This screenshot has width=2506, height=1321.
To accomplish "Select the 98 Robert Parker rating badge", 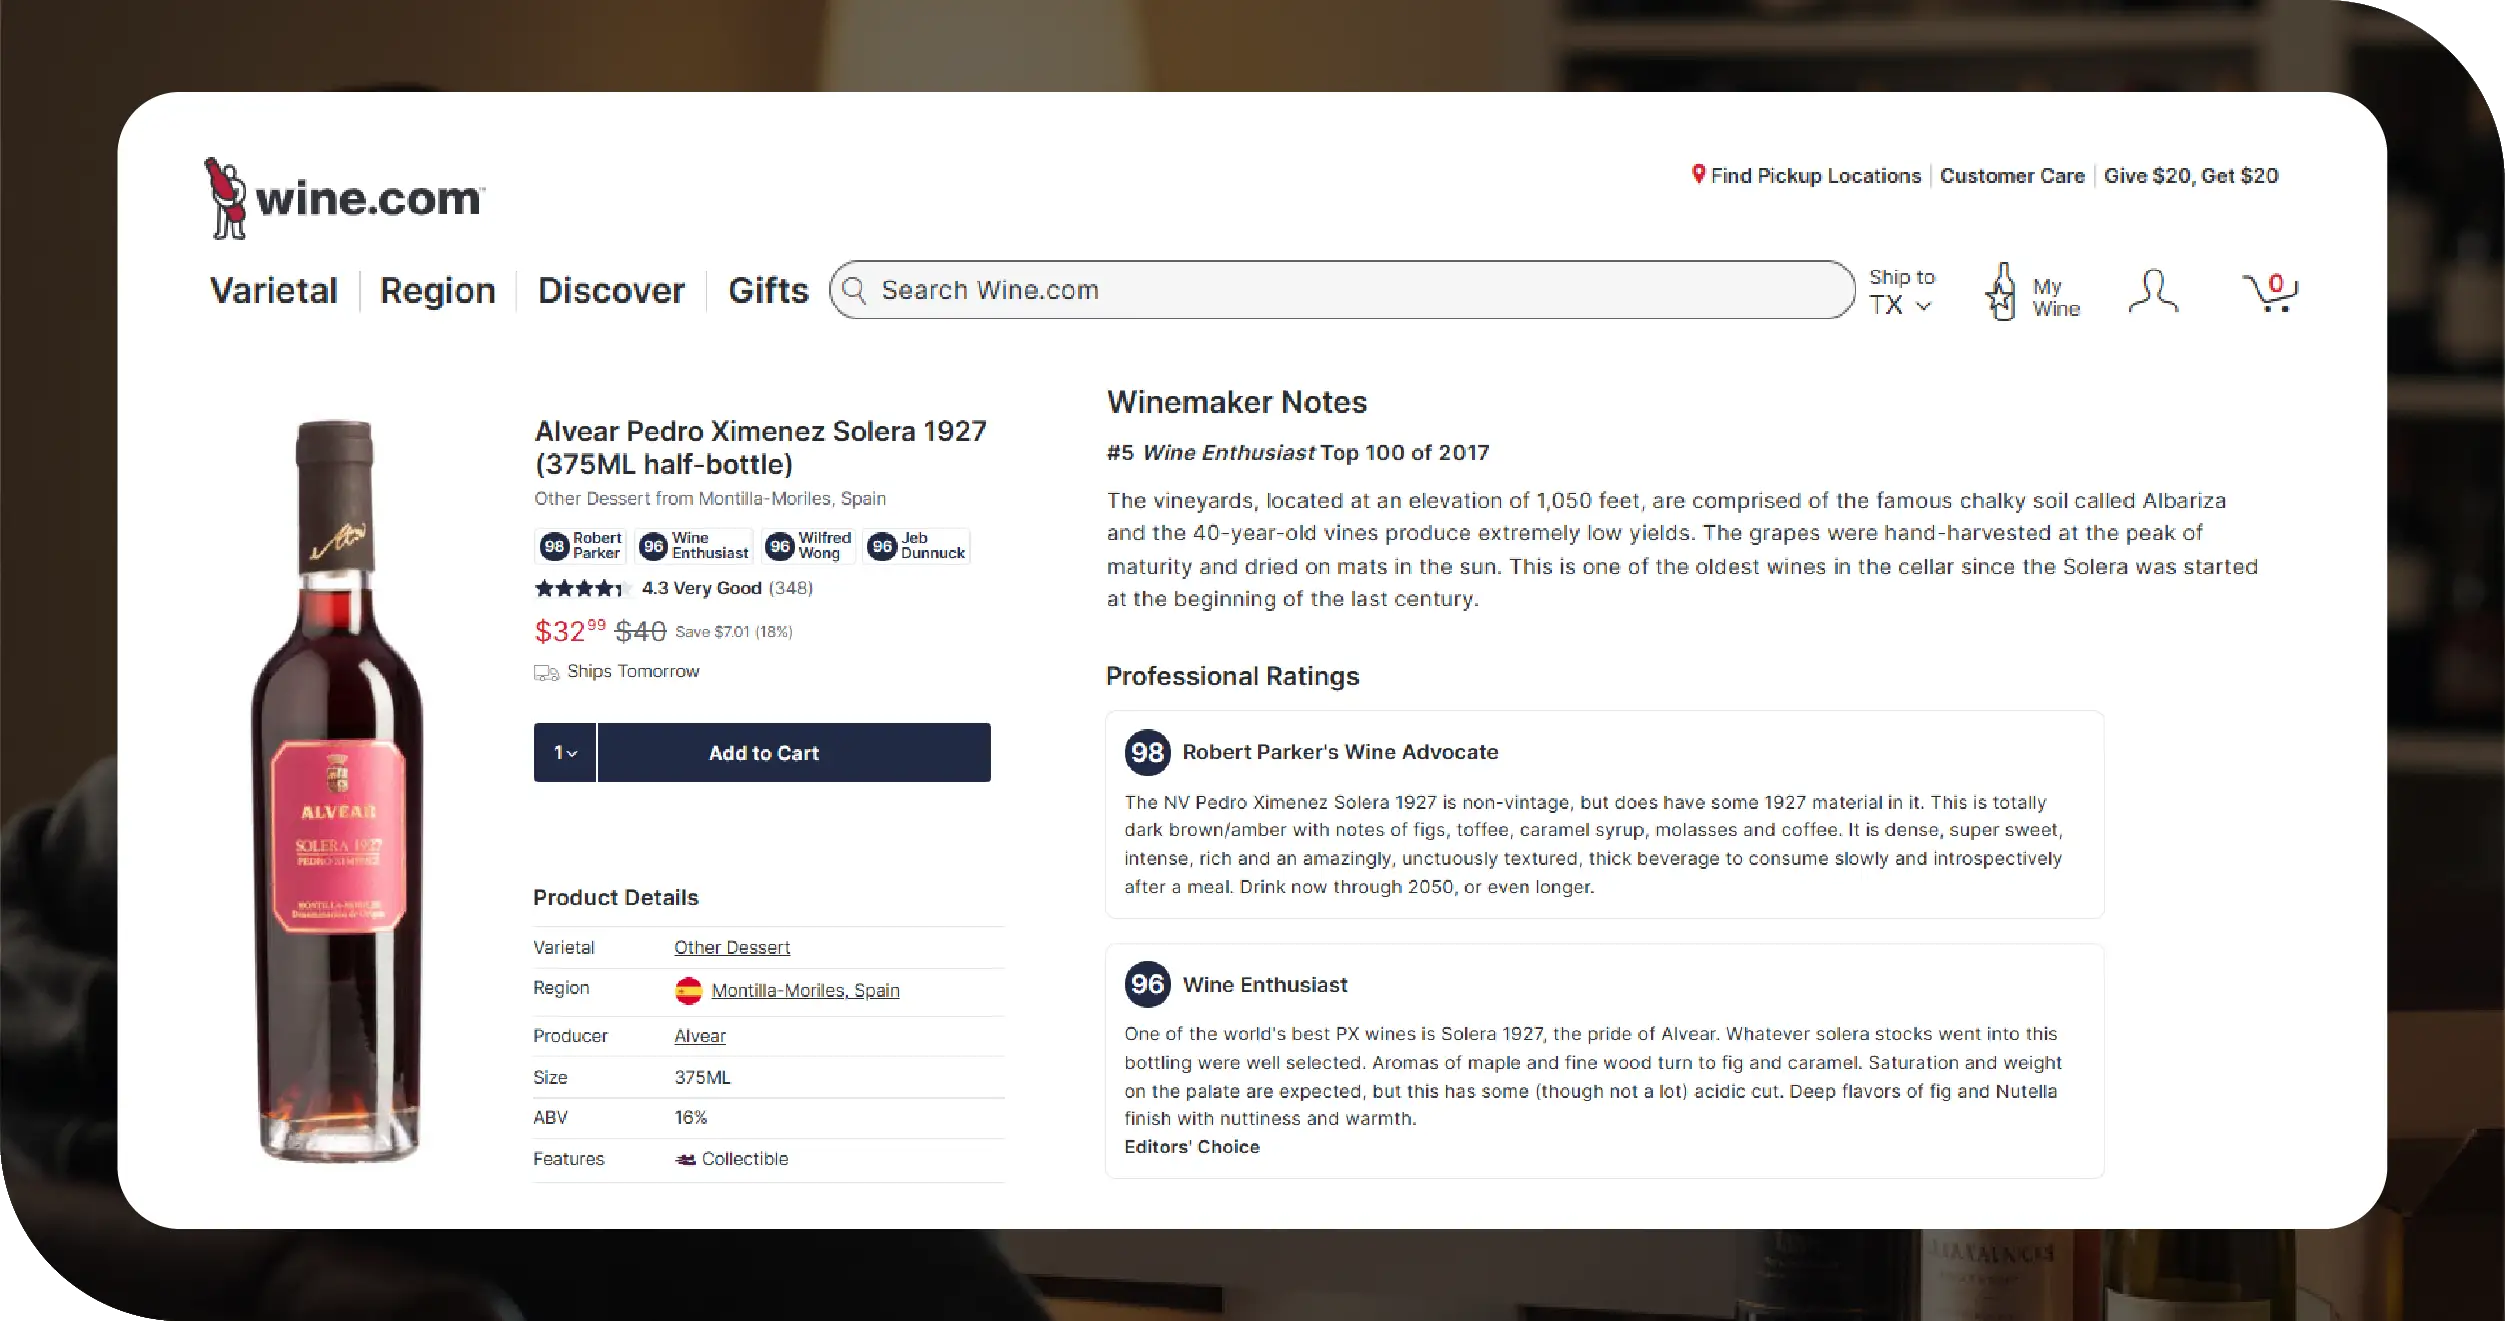I will (580, 545).
